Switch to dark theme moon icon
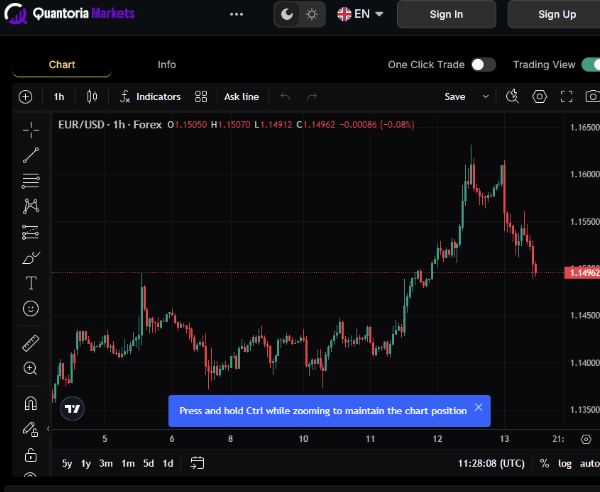 (287, 15)
